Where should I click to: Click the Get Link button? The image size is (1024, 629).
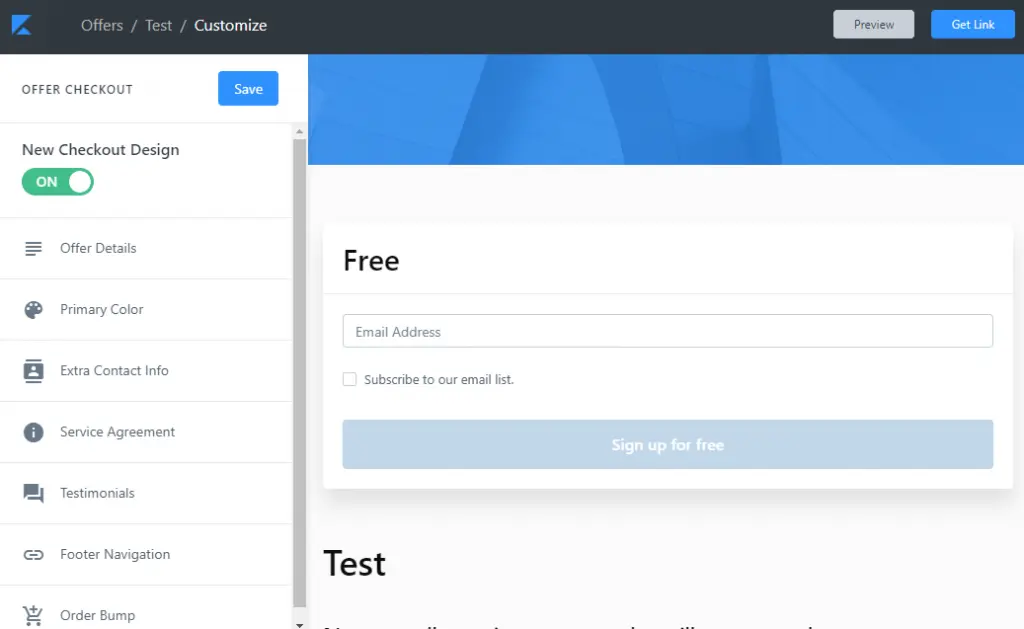click(x=972, y=25)
